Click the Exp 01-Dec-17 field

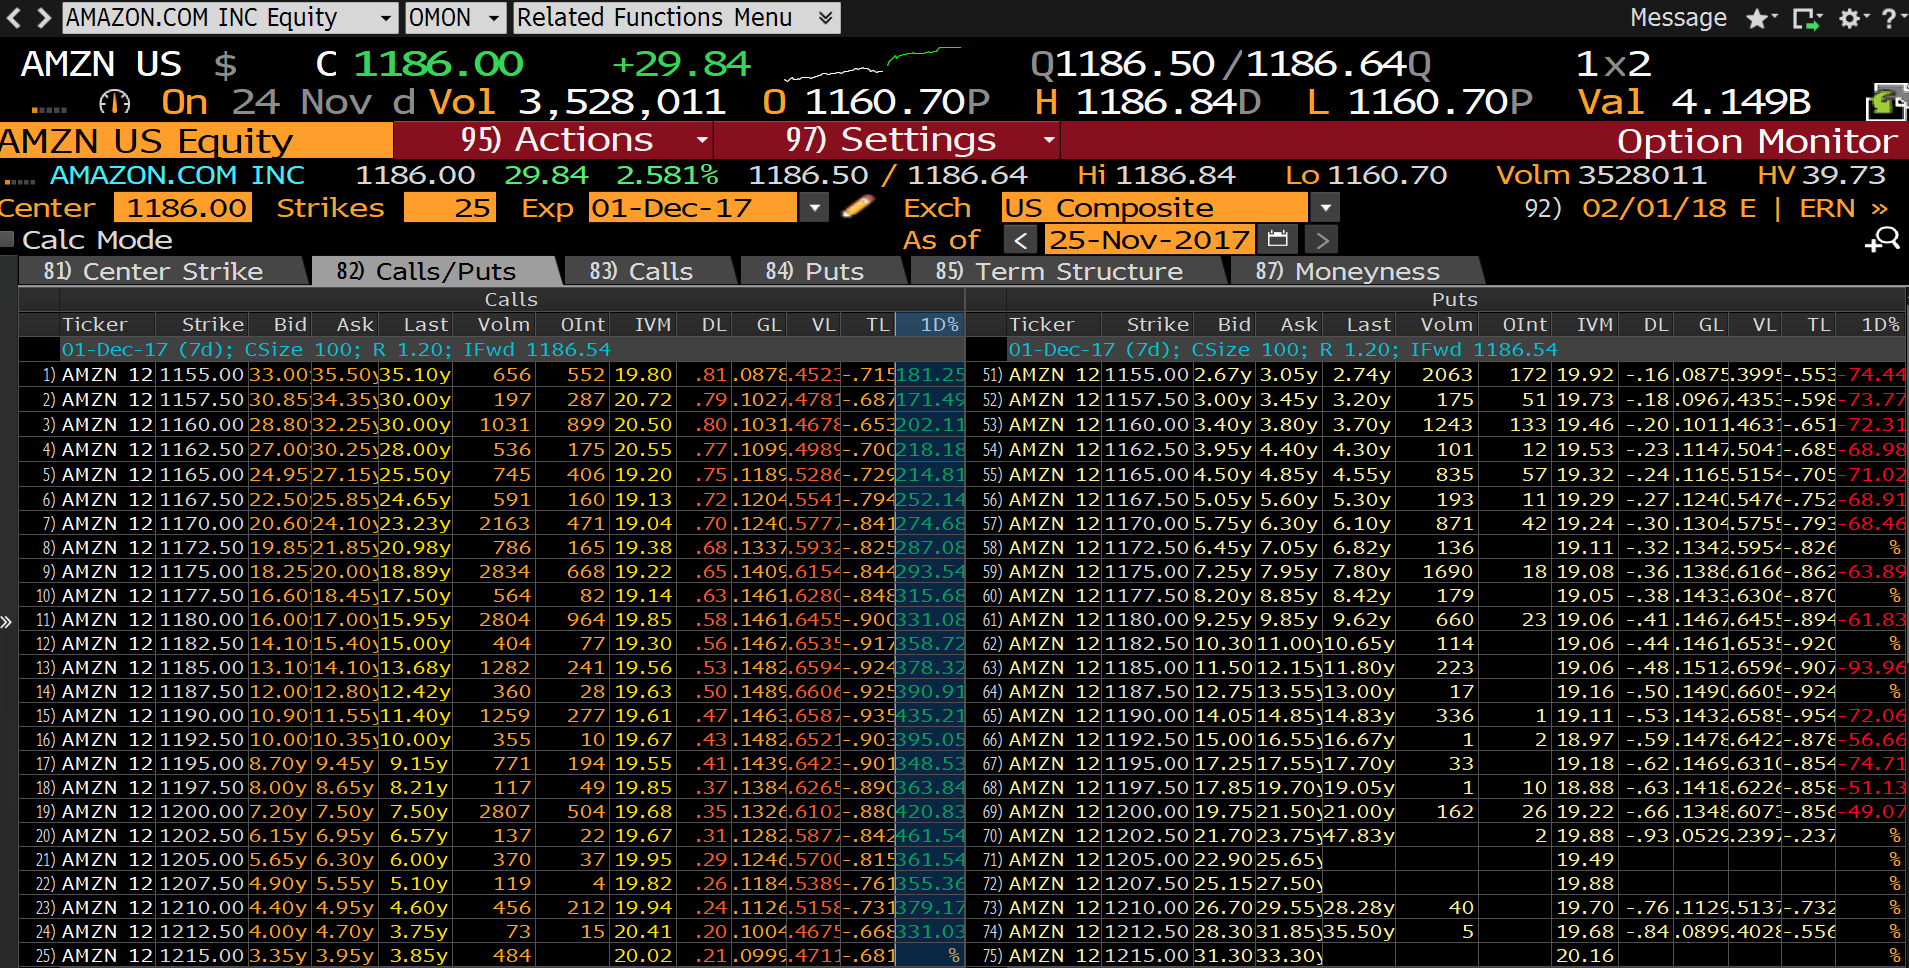point(693,208)
